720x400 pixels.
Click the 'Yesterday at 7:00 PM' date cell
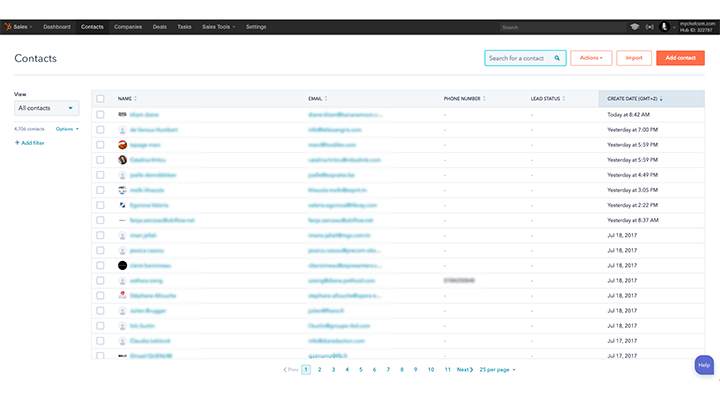click(632, 130)
